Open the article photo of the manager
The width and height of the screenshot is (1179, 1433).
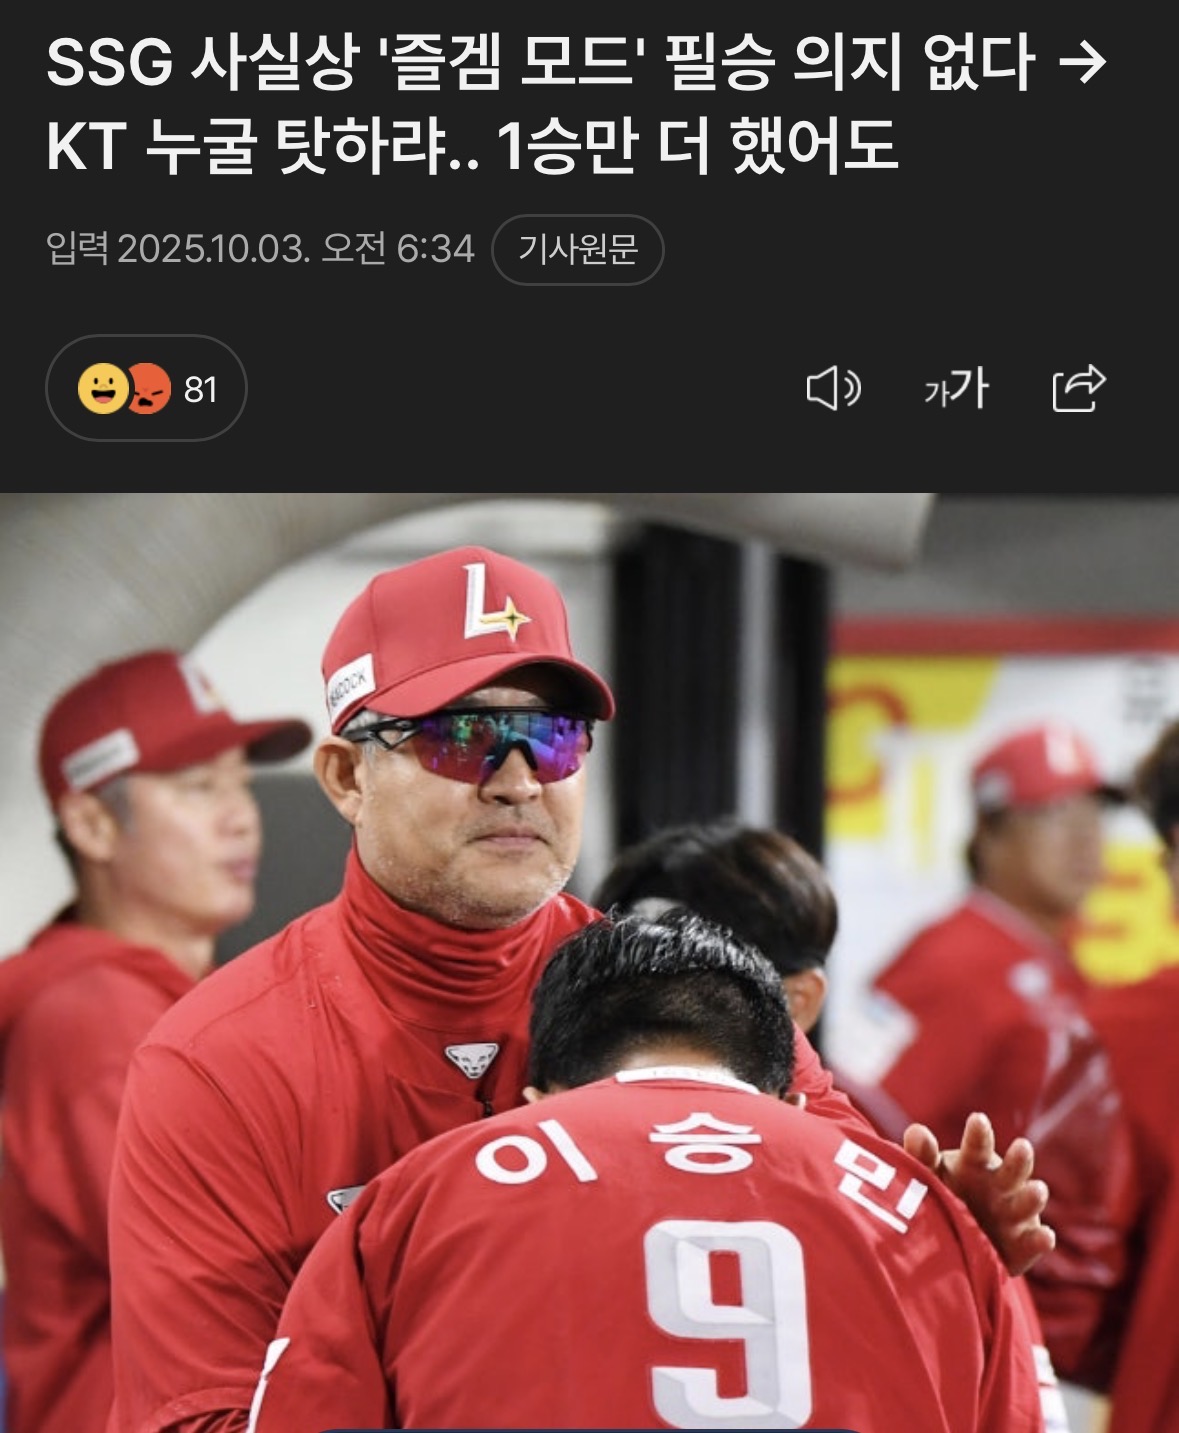(x=589, y=963)
